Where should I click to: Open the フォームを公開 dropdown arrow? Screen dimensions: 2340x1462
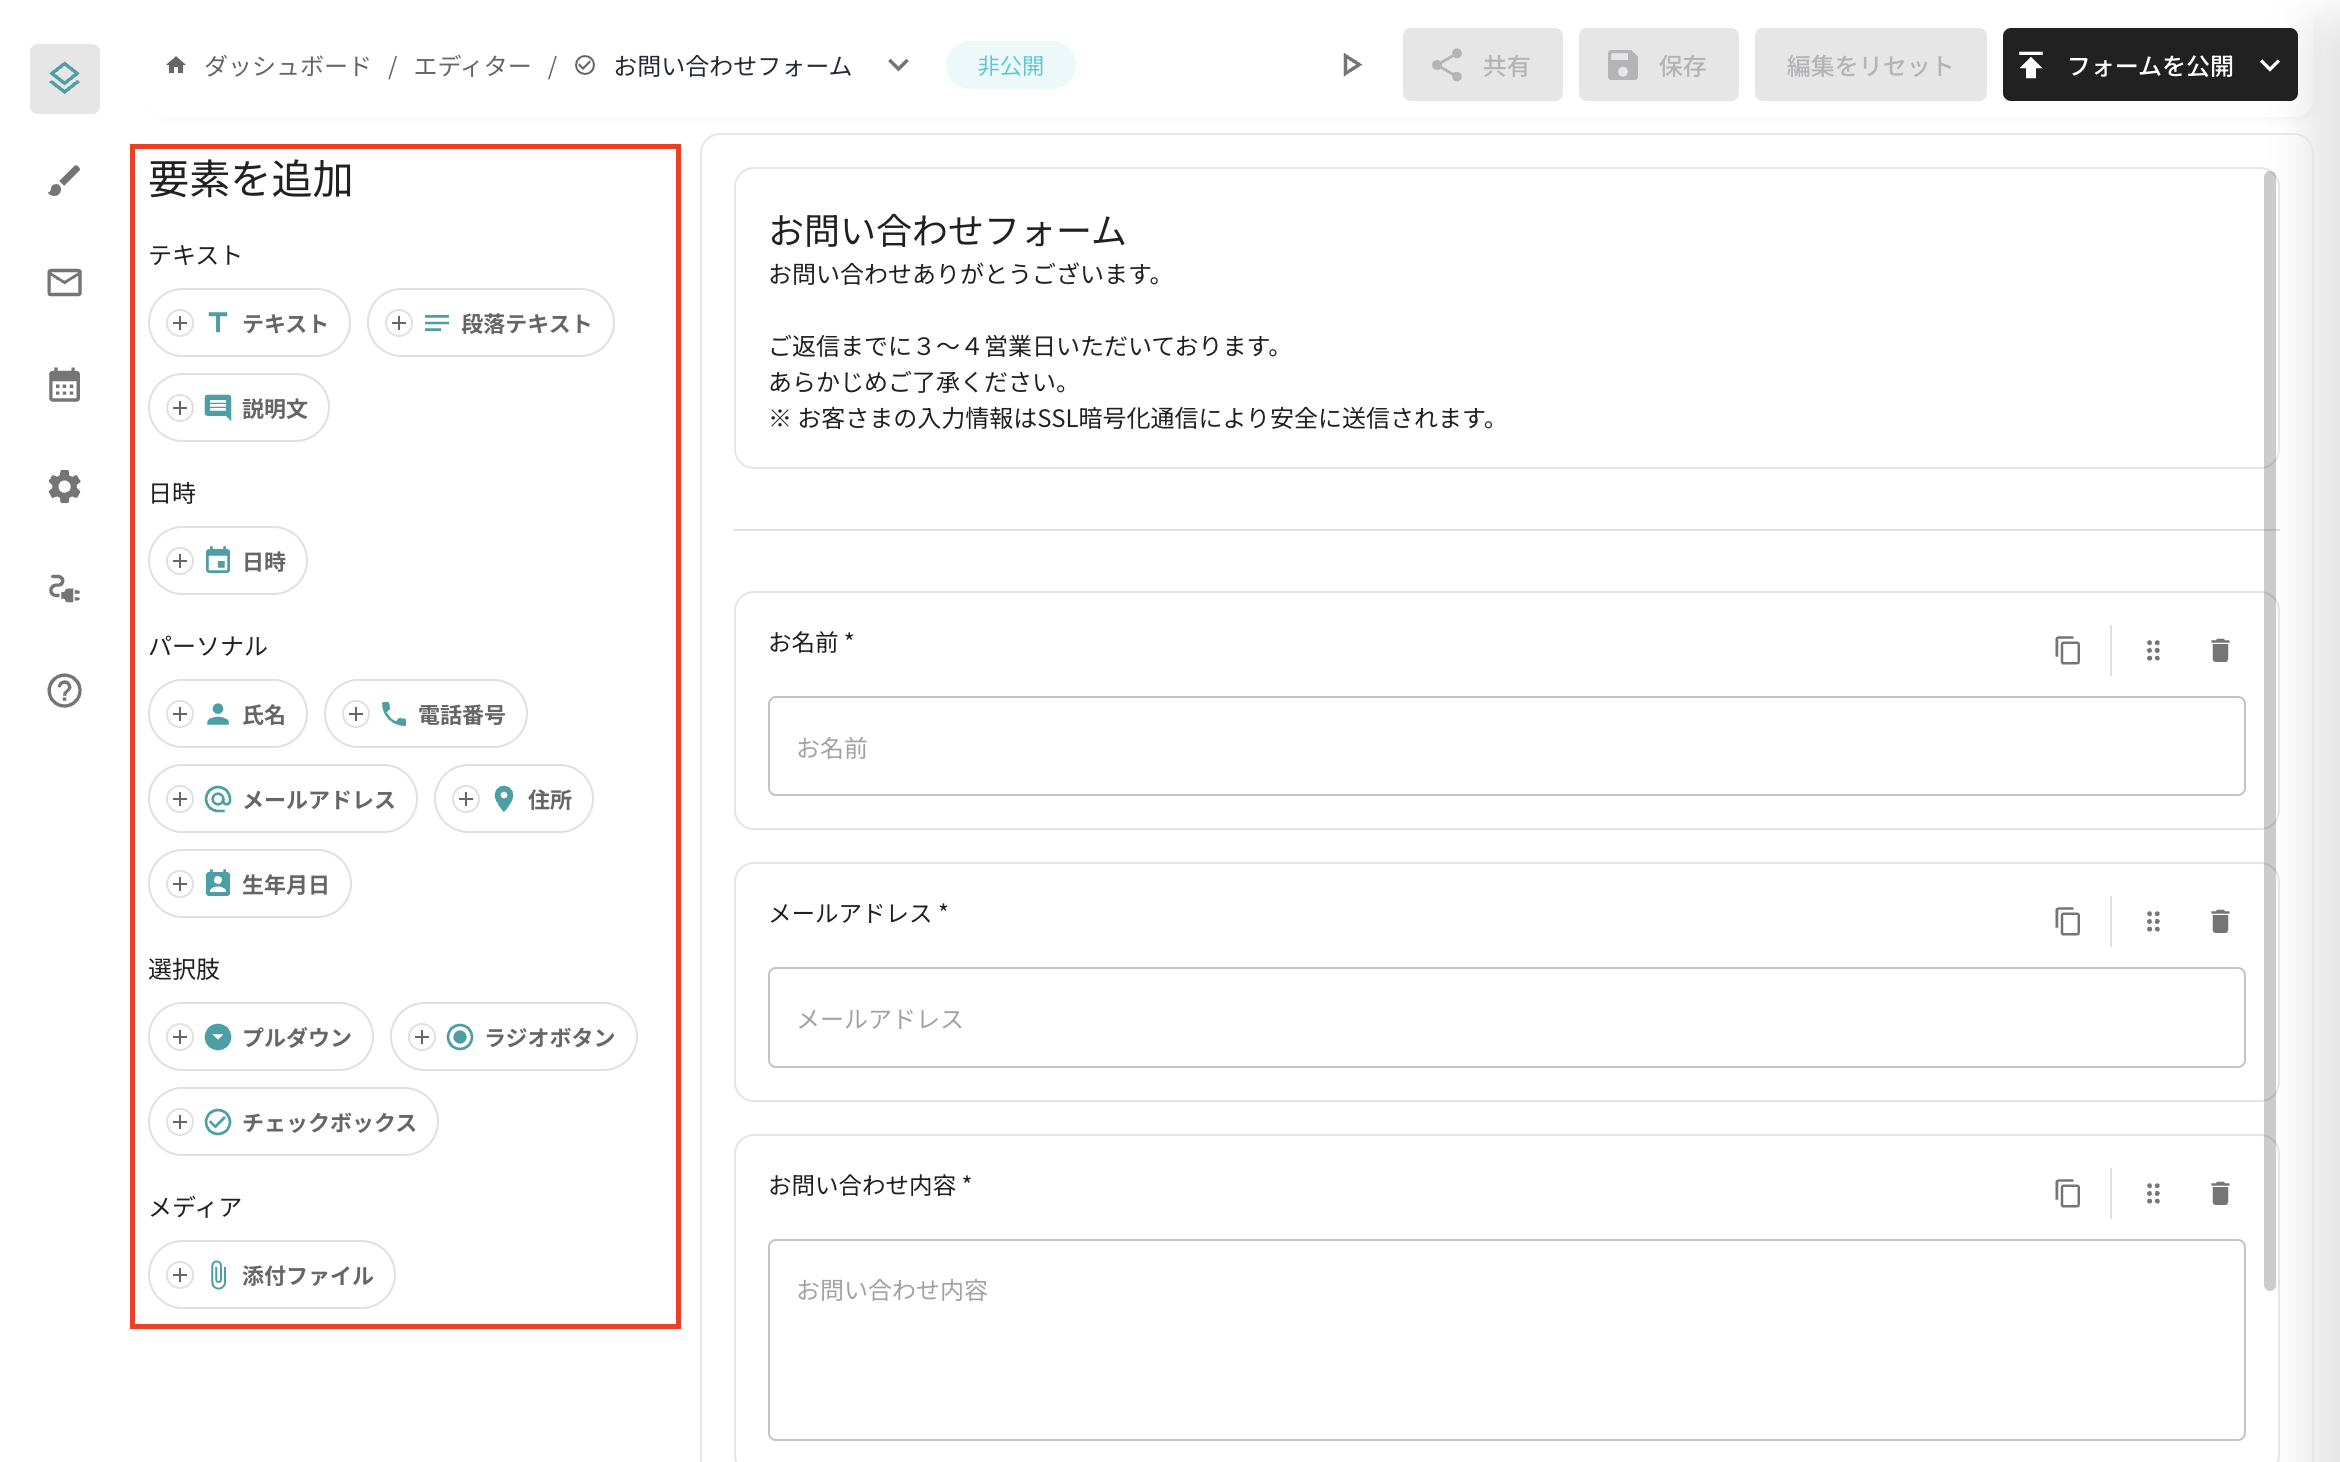coord(2270,65)
